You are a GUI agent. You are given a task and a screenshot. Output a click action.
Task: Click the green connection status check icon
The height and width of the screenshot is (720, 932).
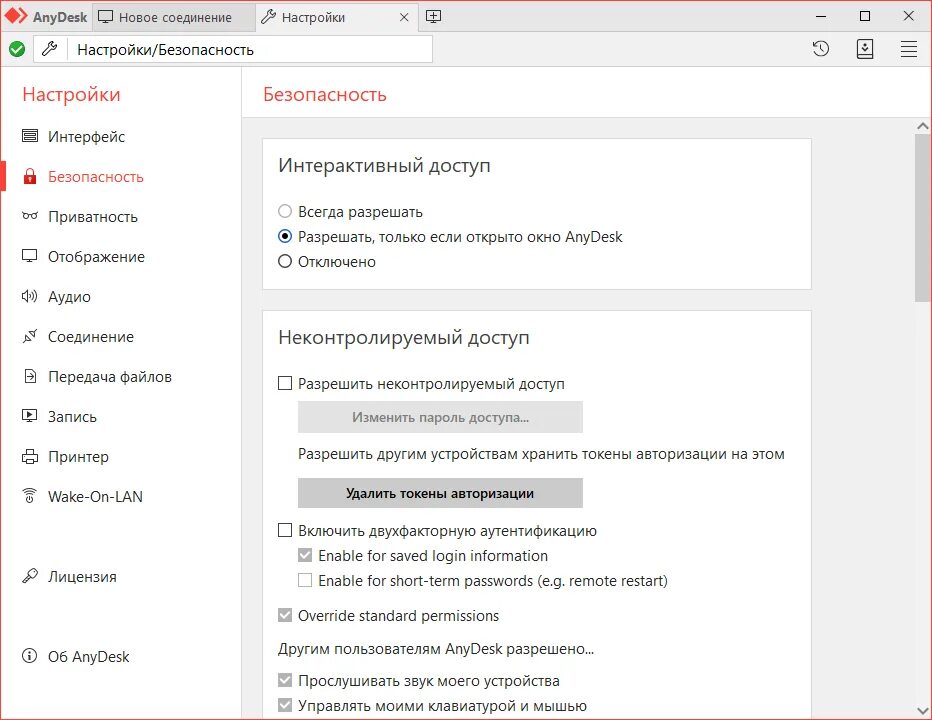[17, 49]
